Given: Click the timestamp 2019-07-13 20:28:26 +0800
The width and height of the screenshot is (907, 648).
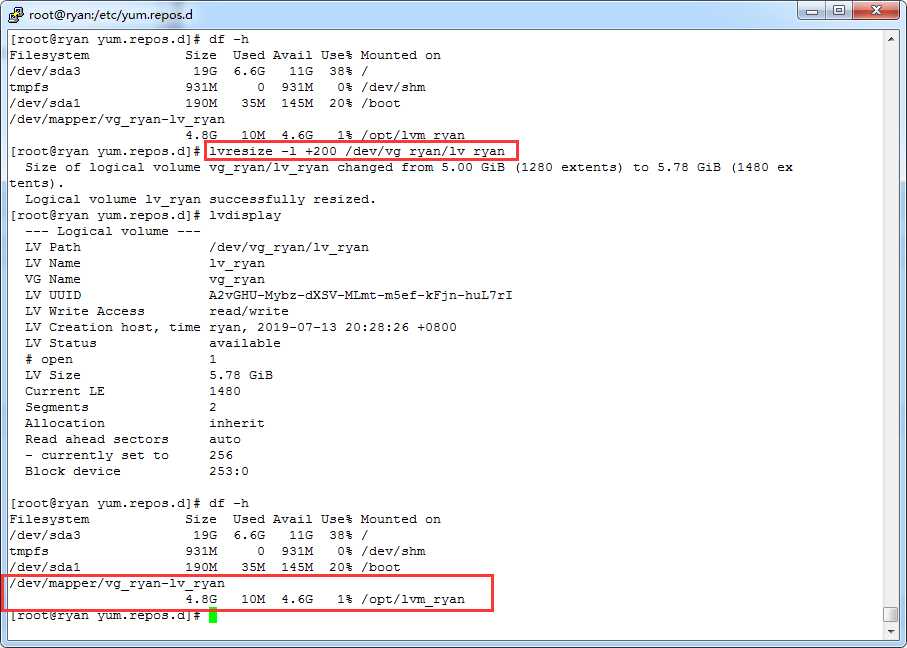Looking at the screenshot, I should pyautogui.click(x=357, y=327).
